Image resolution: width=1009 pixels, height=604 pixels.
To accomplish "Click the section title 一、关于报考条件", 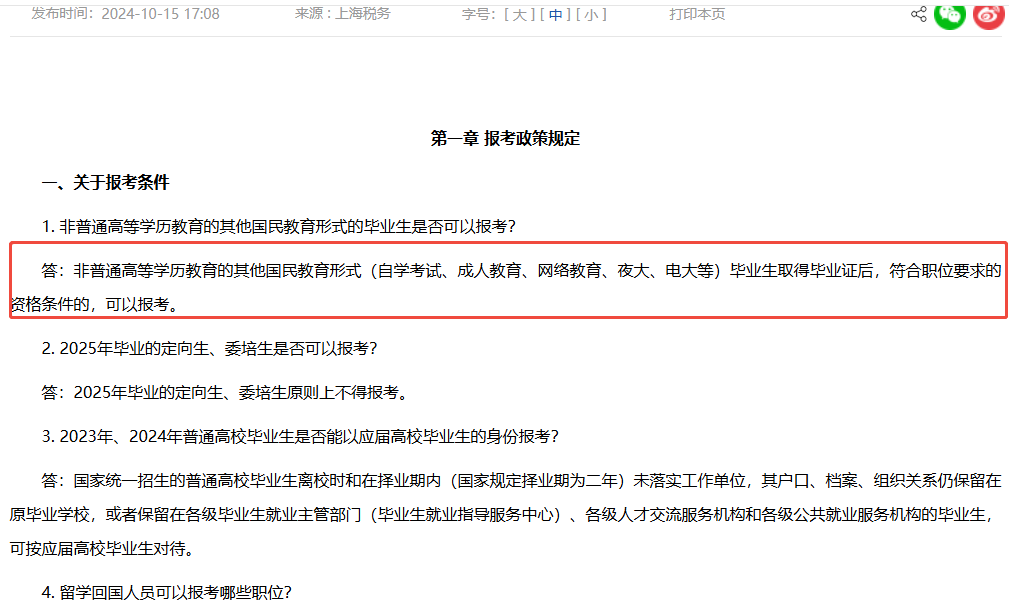I will pyautogui.click(x=106, y=183).
